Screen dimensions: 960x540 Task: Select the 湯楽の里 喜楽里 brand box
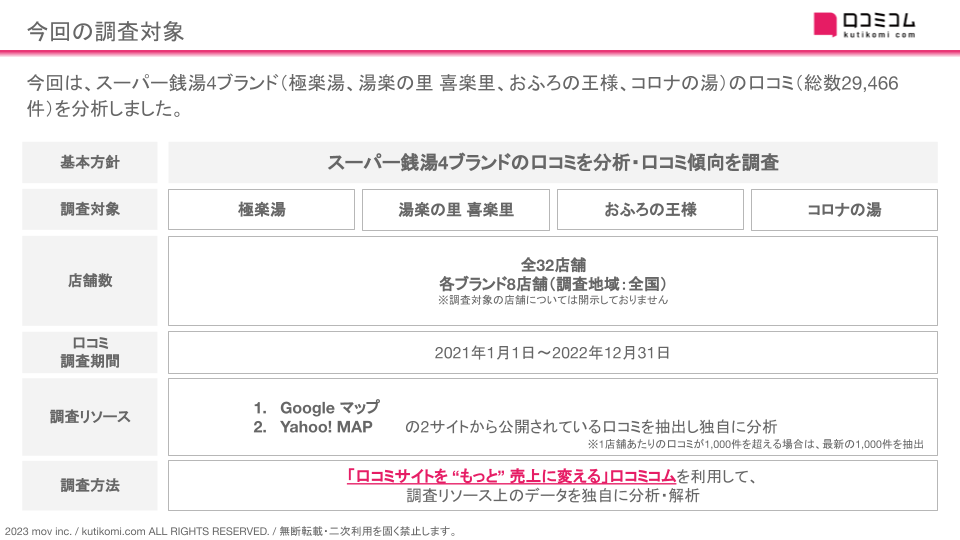pos(456,210)
